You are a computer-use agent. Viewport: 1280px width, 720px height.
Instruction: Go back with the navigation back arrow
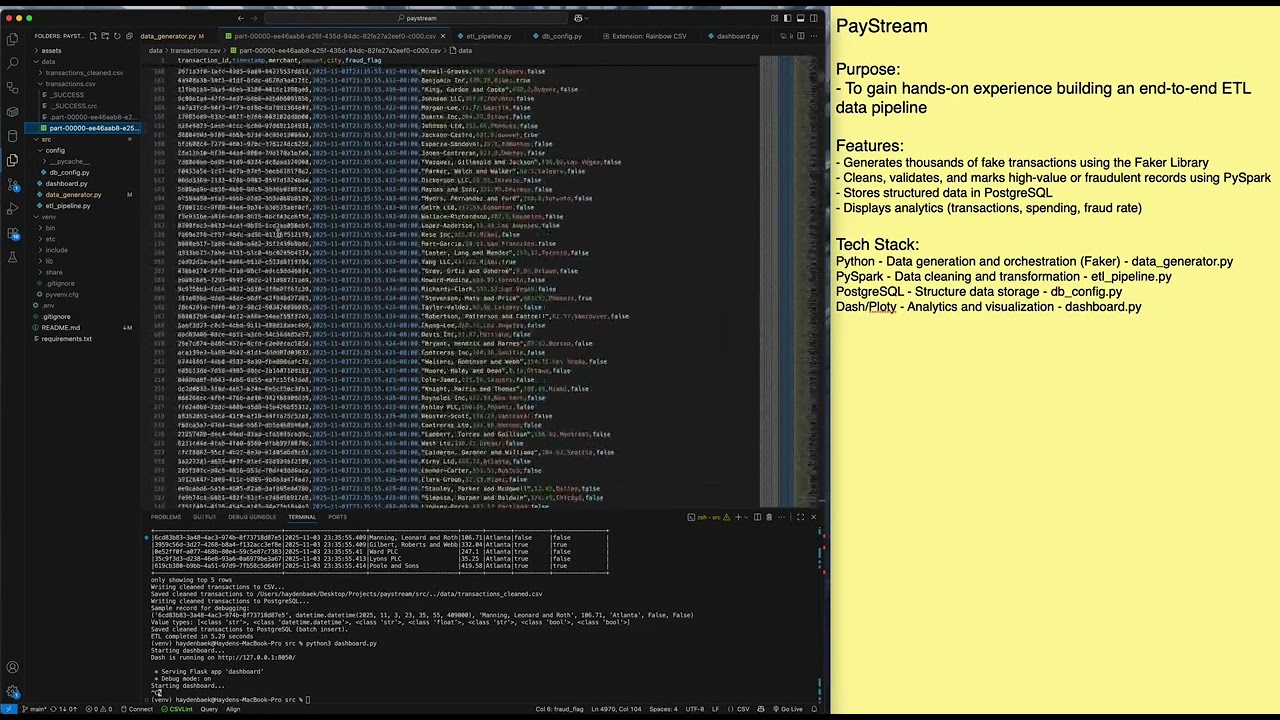click(x=241, y=18)
